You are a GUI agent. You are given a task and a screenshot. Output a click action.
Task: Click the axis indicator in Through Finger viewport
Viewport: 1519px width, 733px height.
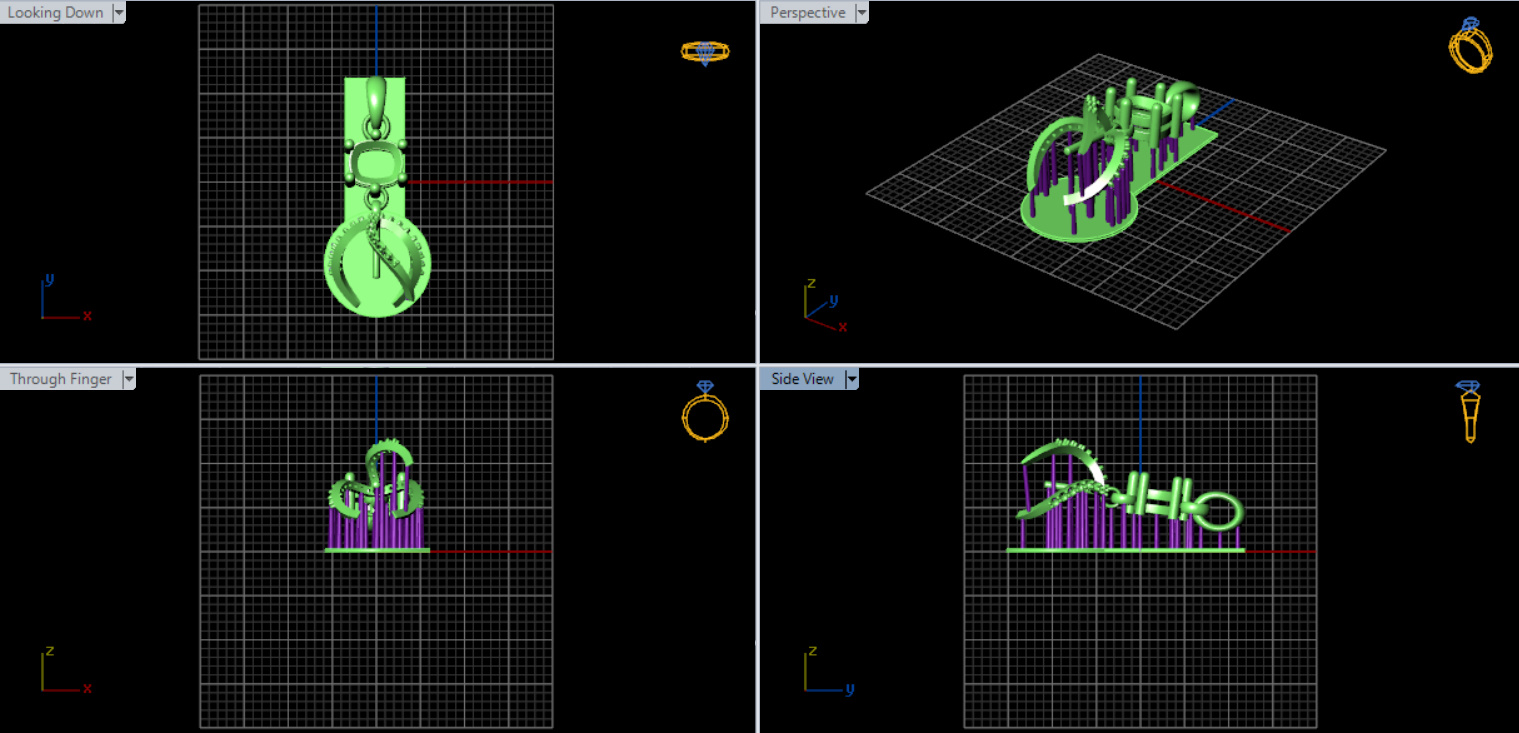click(x=62, y=671)
